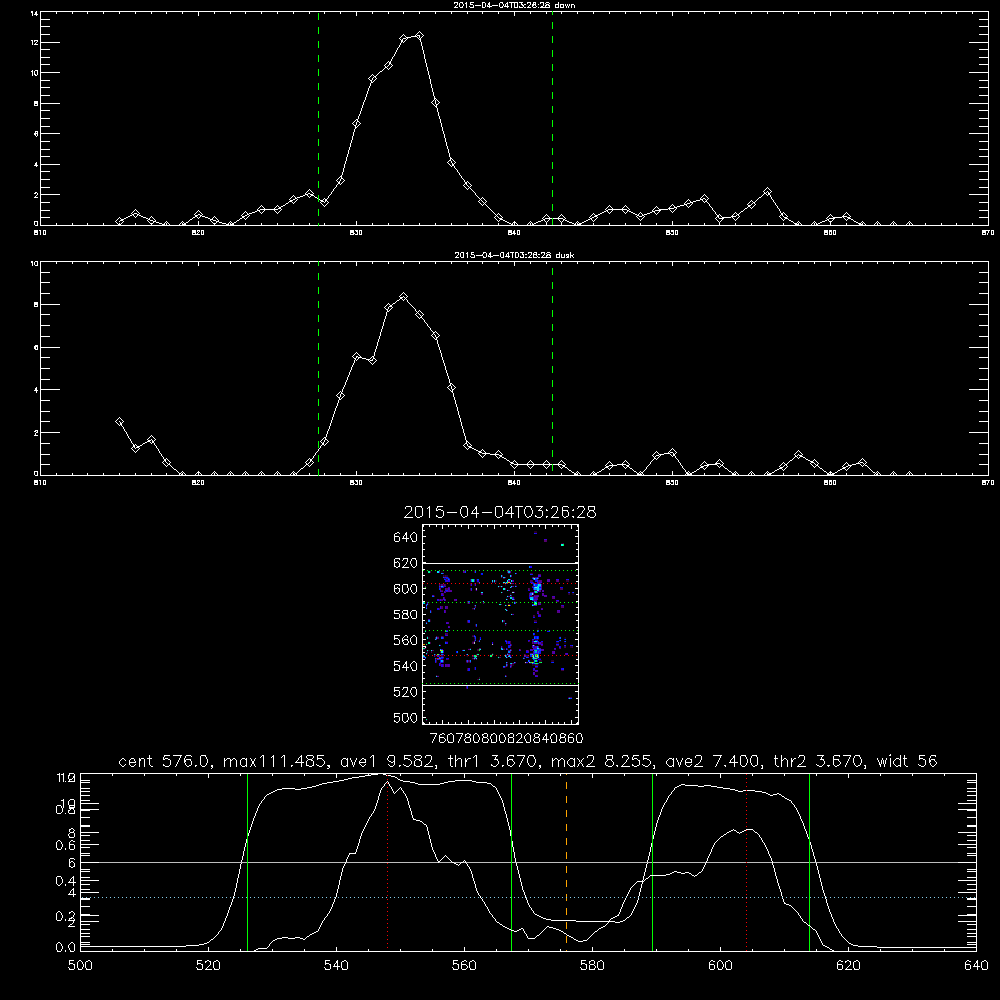Click the right green dashed line in dusk plot

point(552,369)
